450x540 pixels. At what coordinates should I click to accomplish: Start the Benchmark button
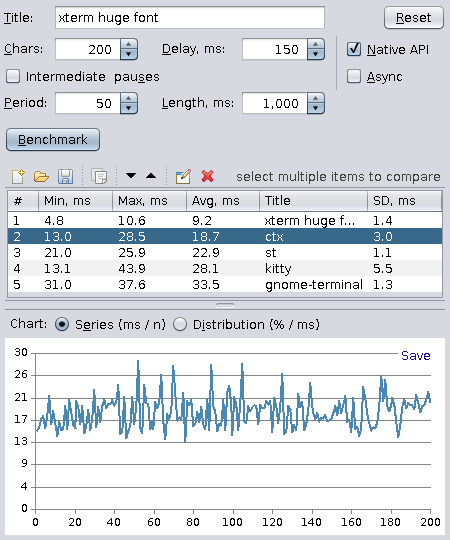53,139
